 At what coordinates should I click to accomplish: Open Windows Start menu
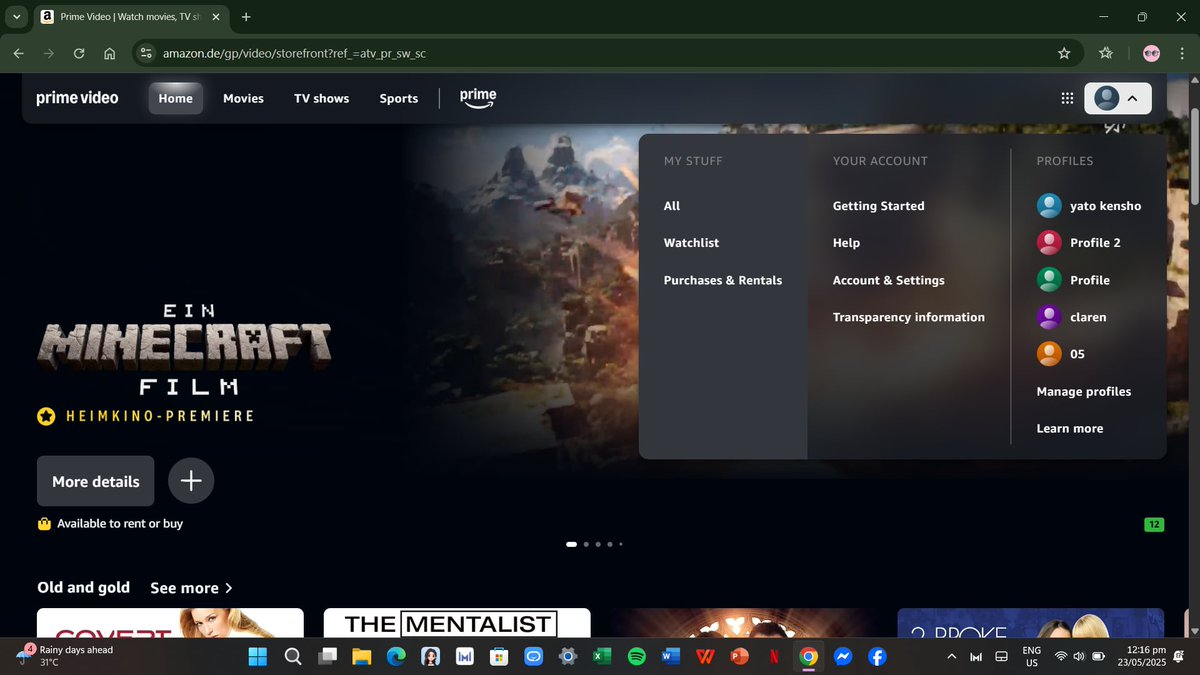[x=258, y=657]
